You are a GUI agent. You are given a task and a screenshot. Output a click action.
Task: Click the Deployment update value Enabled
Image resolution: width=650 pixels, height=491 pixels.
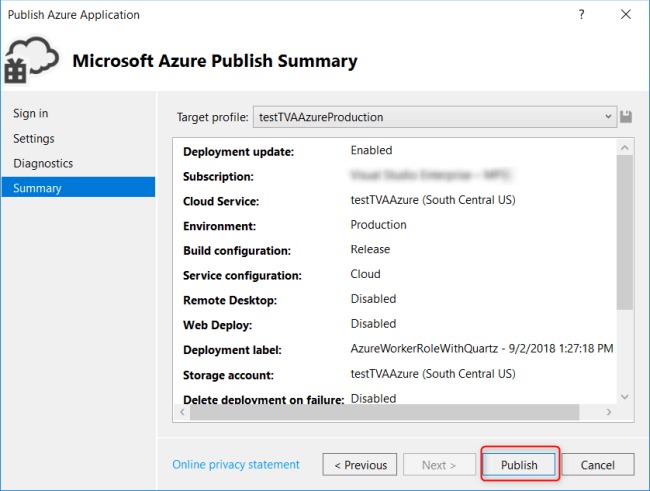[371, 150]
